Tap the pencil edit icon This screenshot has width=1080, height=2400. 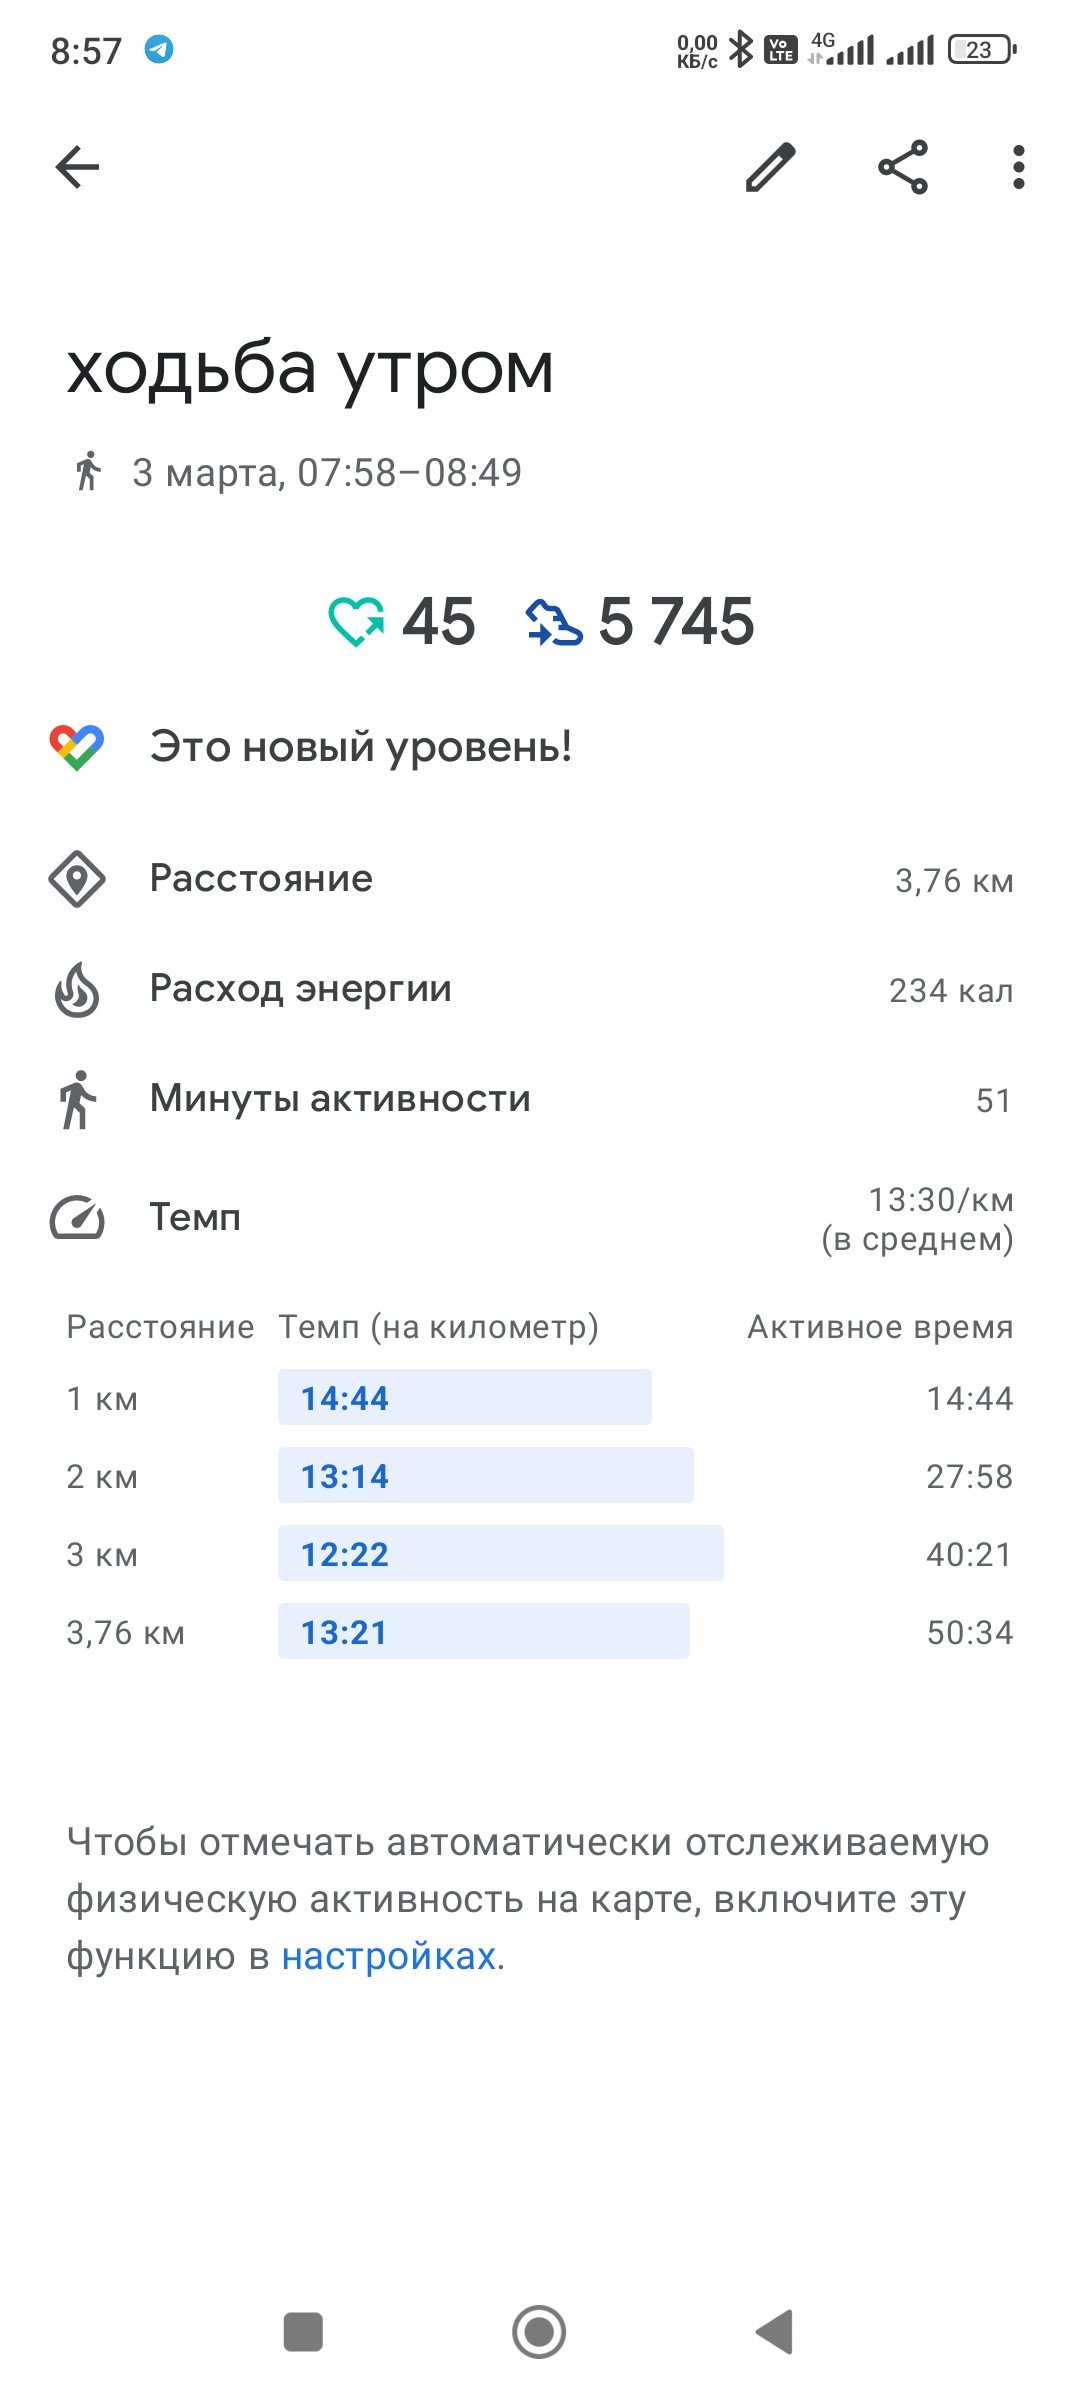[x=771, y=167]
